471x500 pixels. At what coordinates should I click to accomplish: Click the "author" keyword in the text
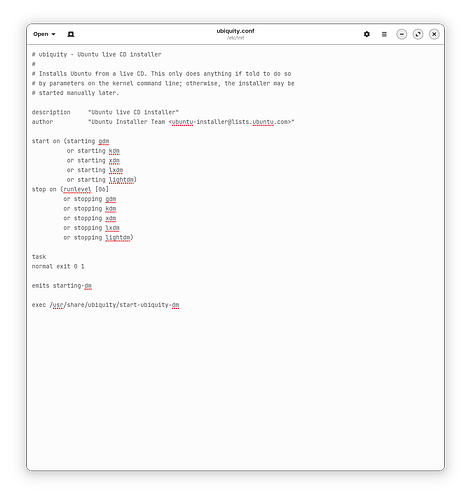coord(42,122)
